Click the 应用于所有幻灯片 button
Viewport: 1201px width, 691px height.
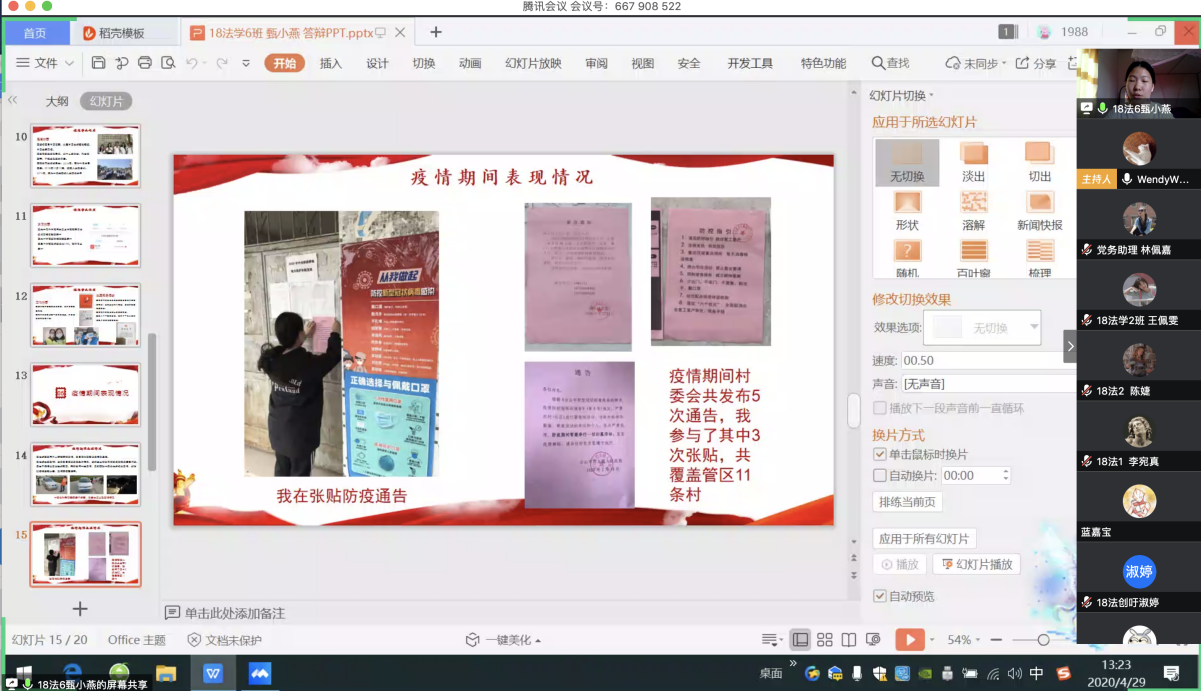click(924, 539)
